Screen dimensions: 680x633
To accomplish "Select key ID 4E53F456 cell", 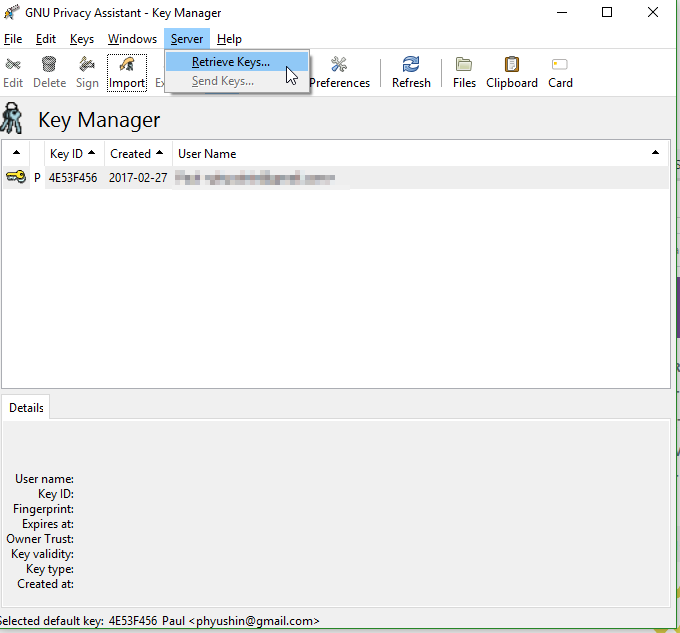I will pos(73,178).
